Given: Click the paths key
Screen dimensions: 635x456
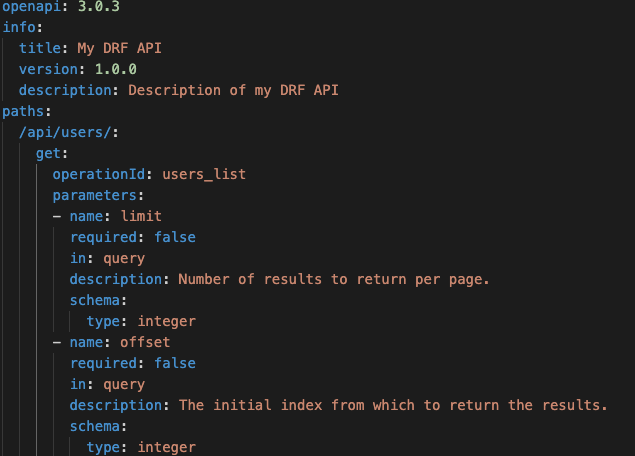Looking at the screenshot, I should coord(23,111).
